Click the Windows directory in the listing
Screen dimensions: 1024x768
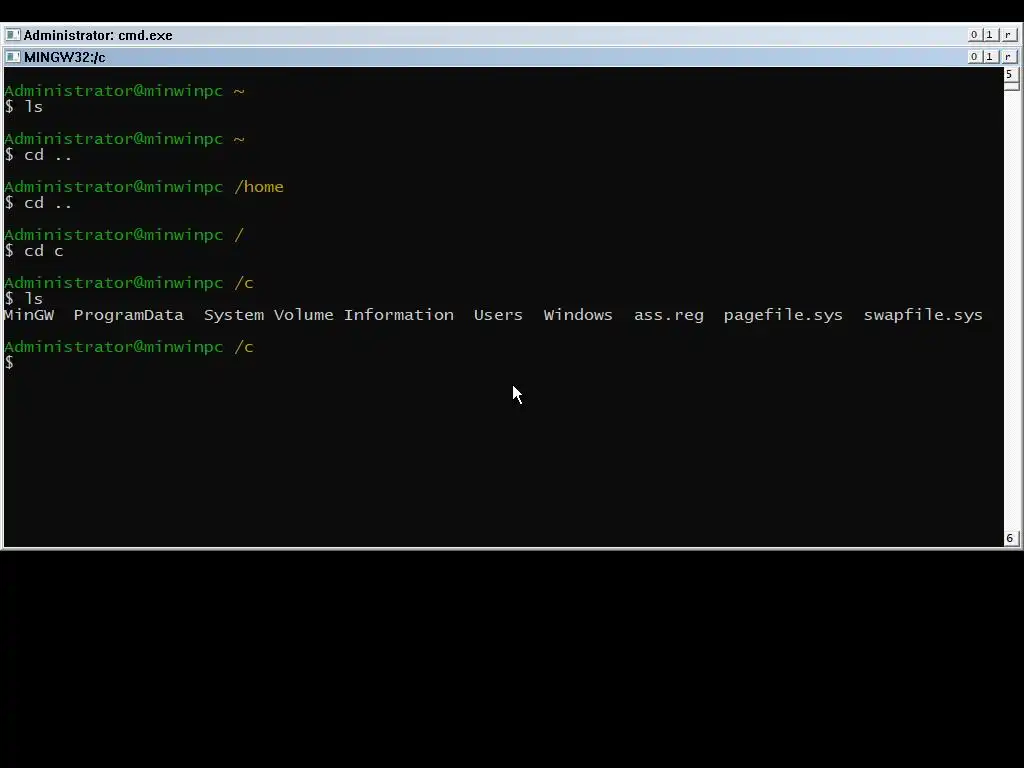[x=578, y=315]
